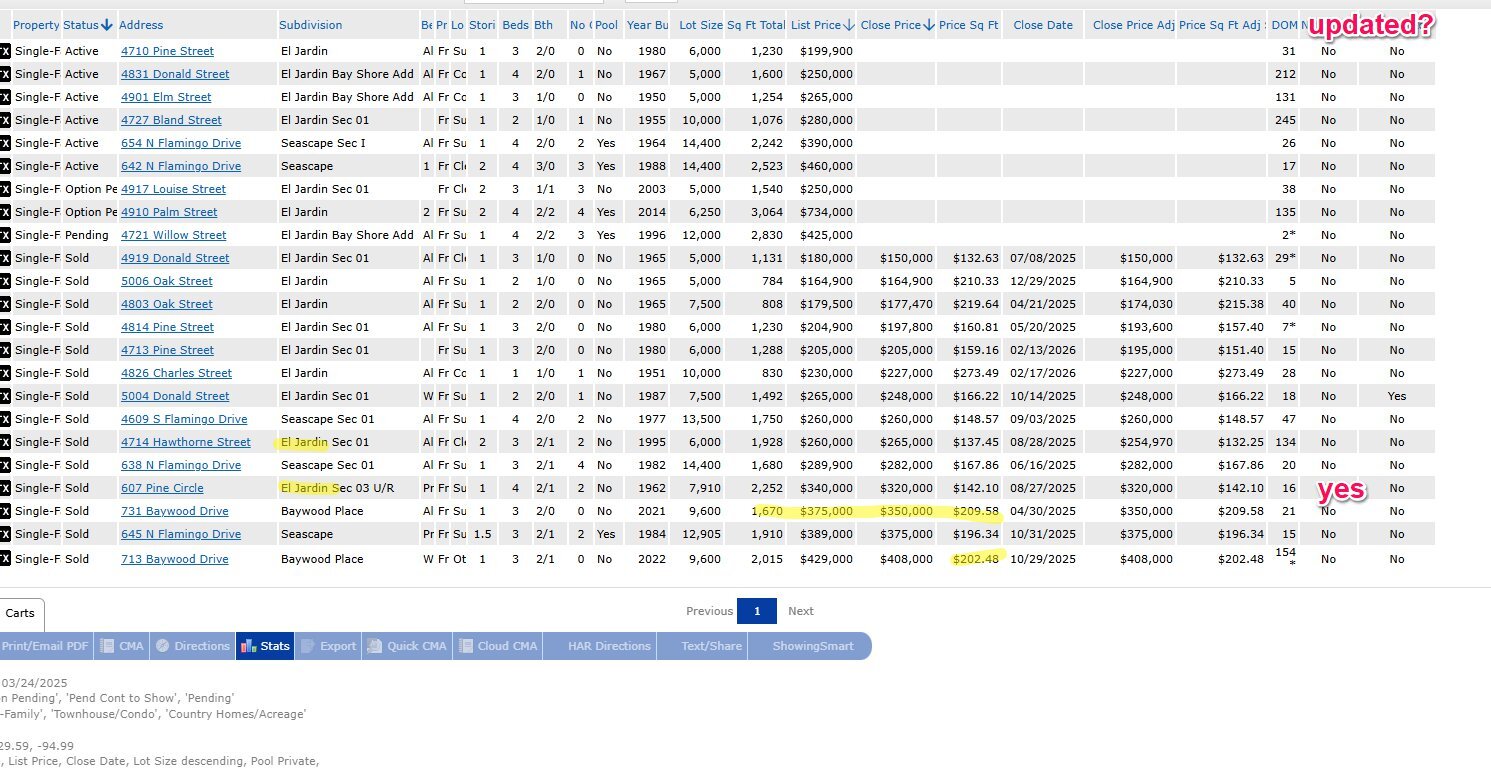1491x783 pixels.
Task: Launch Quick CMA from the toolbar
Action: click(407, 646)
